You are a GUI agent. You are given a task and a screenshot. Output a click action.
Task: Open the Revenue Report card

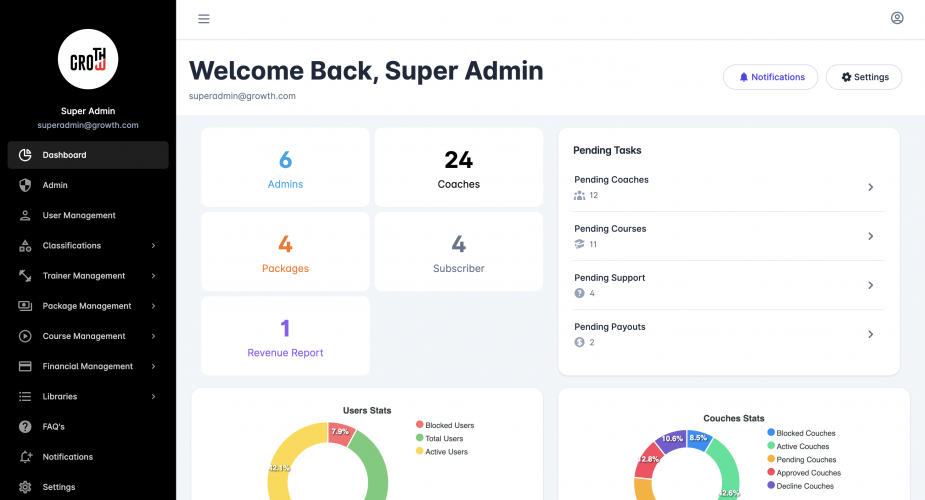point(286,336)
